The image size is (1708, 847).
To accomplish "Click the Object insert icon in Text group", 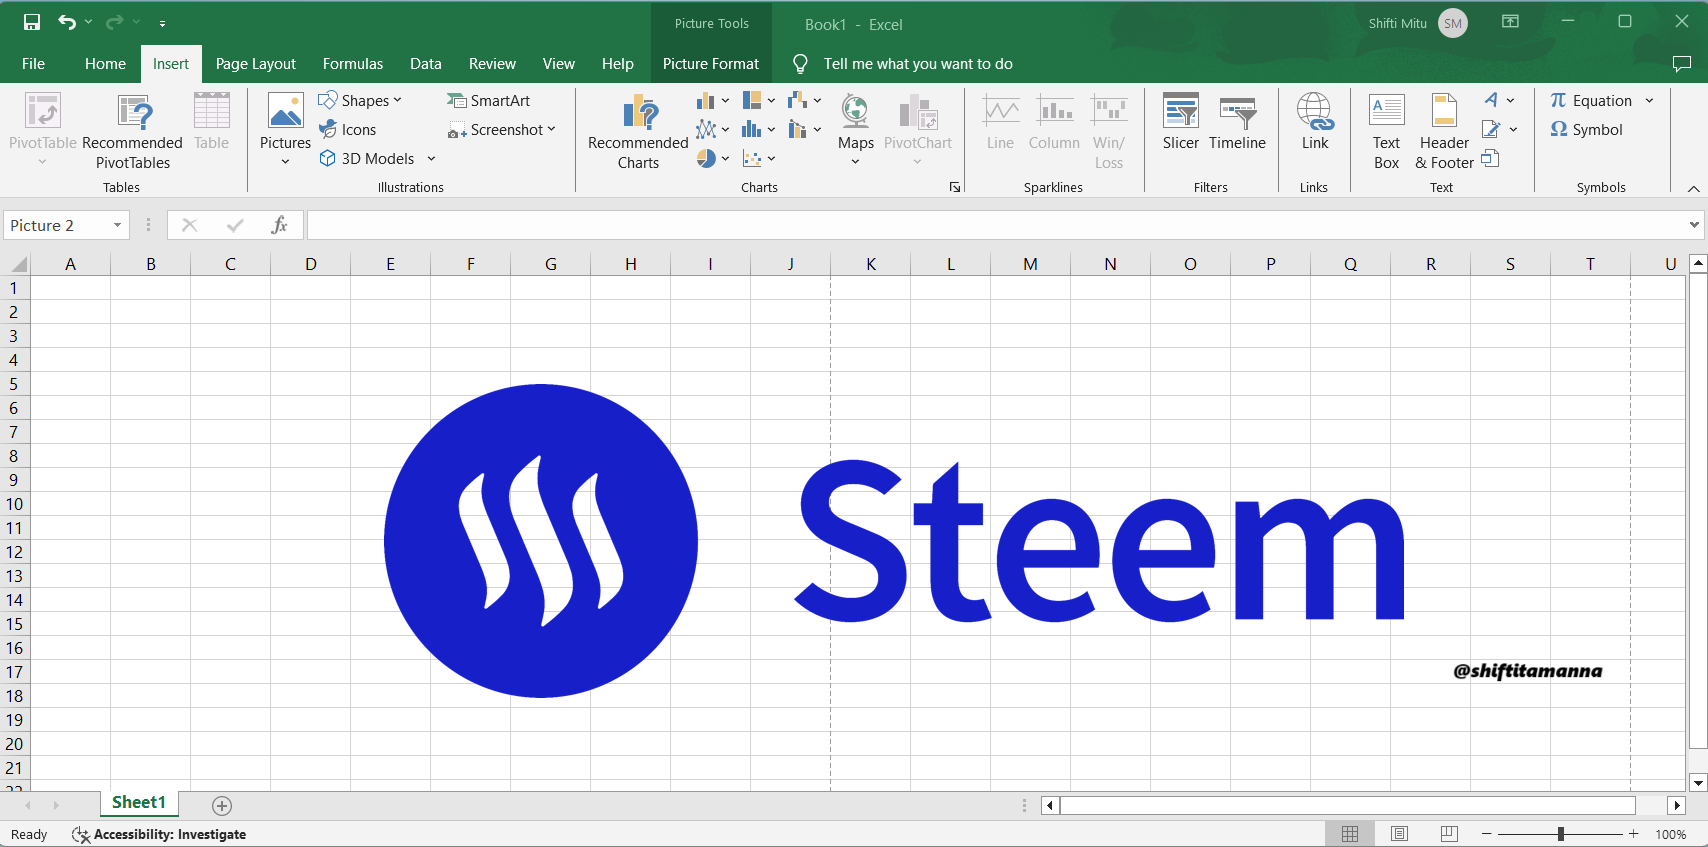I will pyautogui.click(x=1490, y=158).
